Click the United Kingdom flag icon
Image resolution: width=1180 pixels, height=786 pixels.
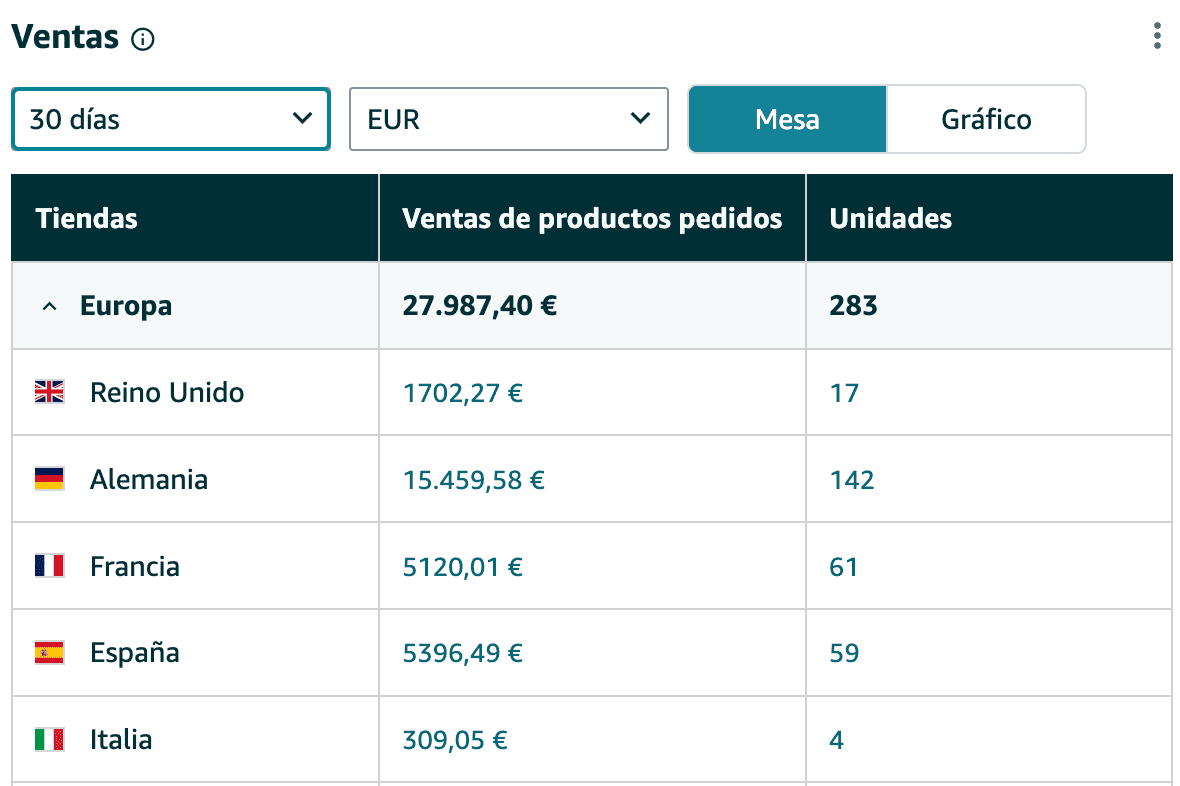49,392
